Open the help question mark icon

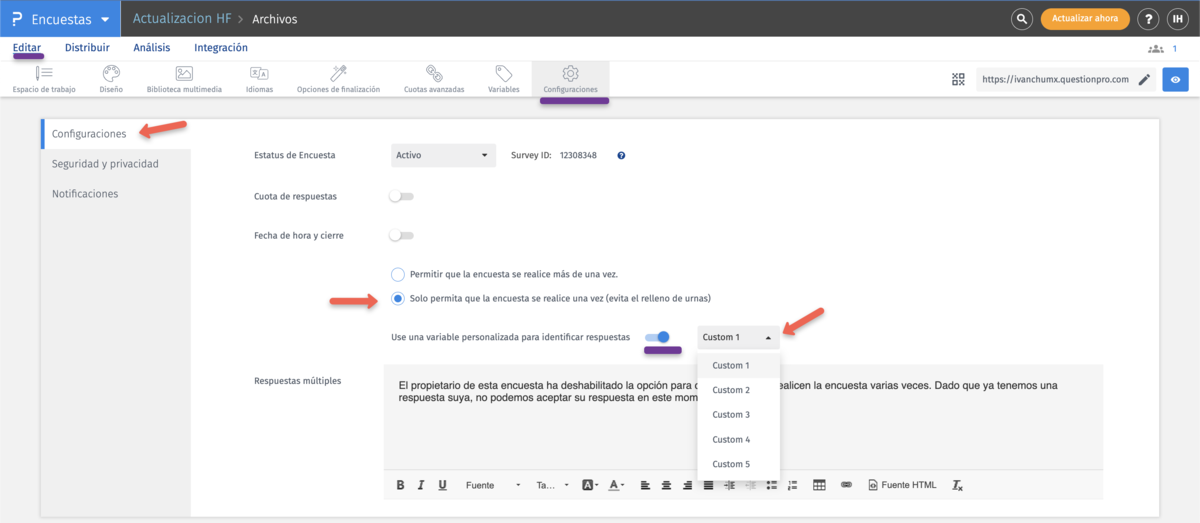(1149, 19)
